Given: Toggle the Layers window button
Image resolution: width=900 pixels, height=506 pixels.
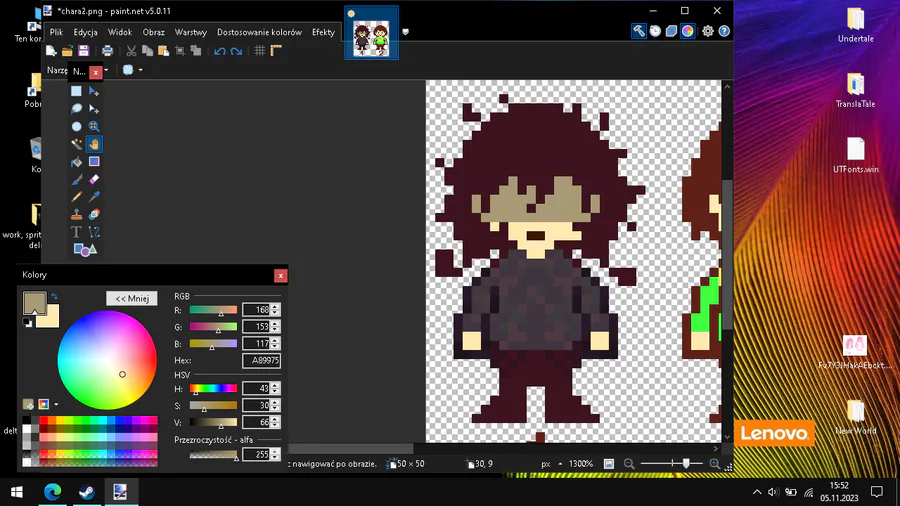Looking at the screenshot, I should (x=671, y=31).
